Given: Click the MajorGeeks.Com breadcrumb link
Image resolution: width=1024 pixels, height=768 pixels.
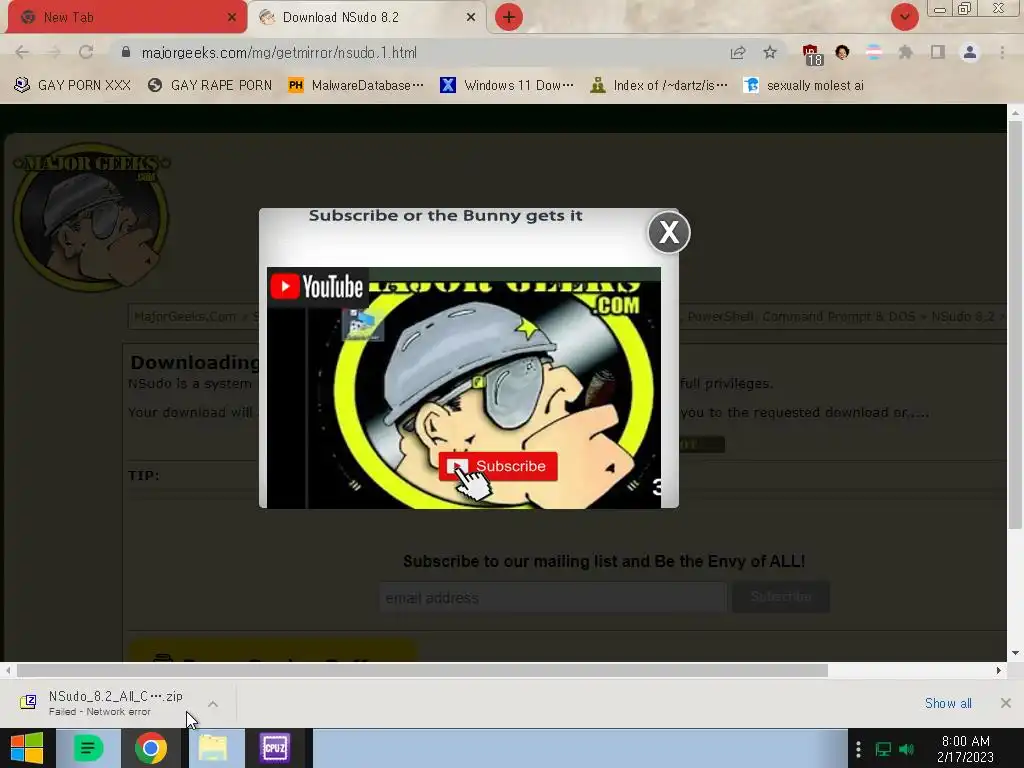Looking at the screenshot, I should [x=185, y=317].
